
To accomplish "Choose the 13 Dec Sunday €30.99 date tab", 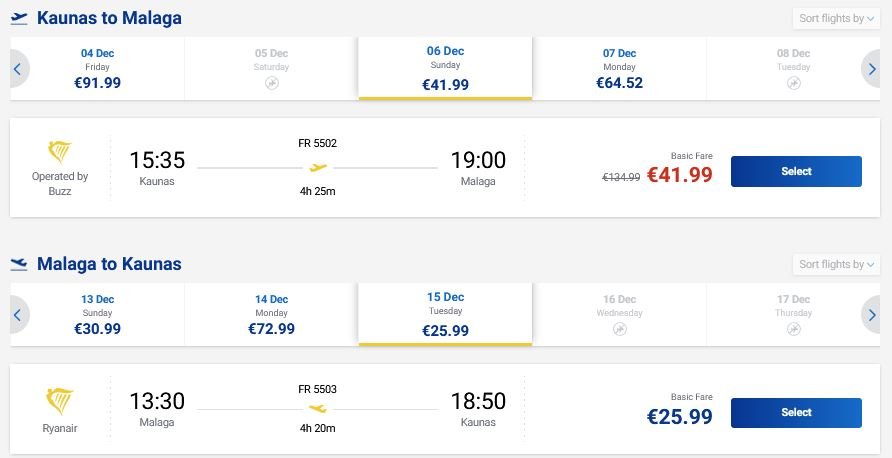I will 97,315.
